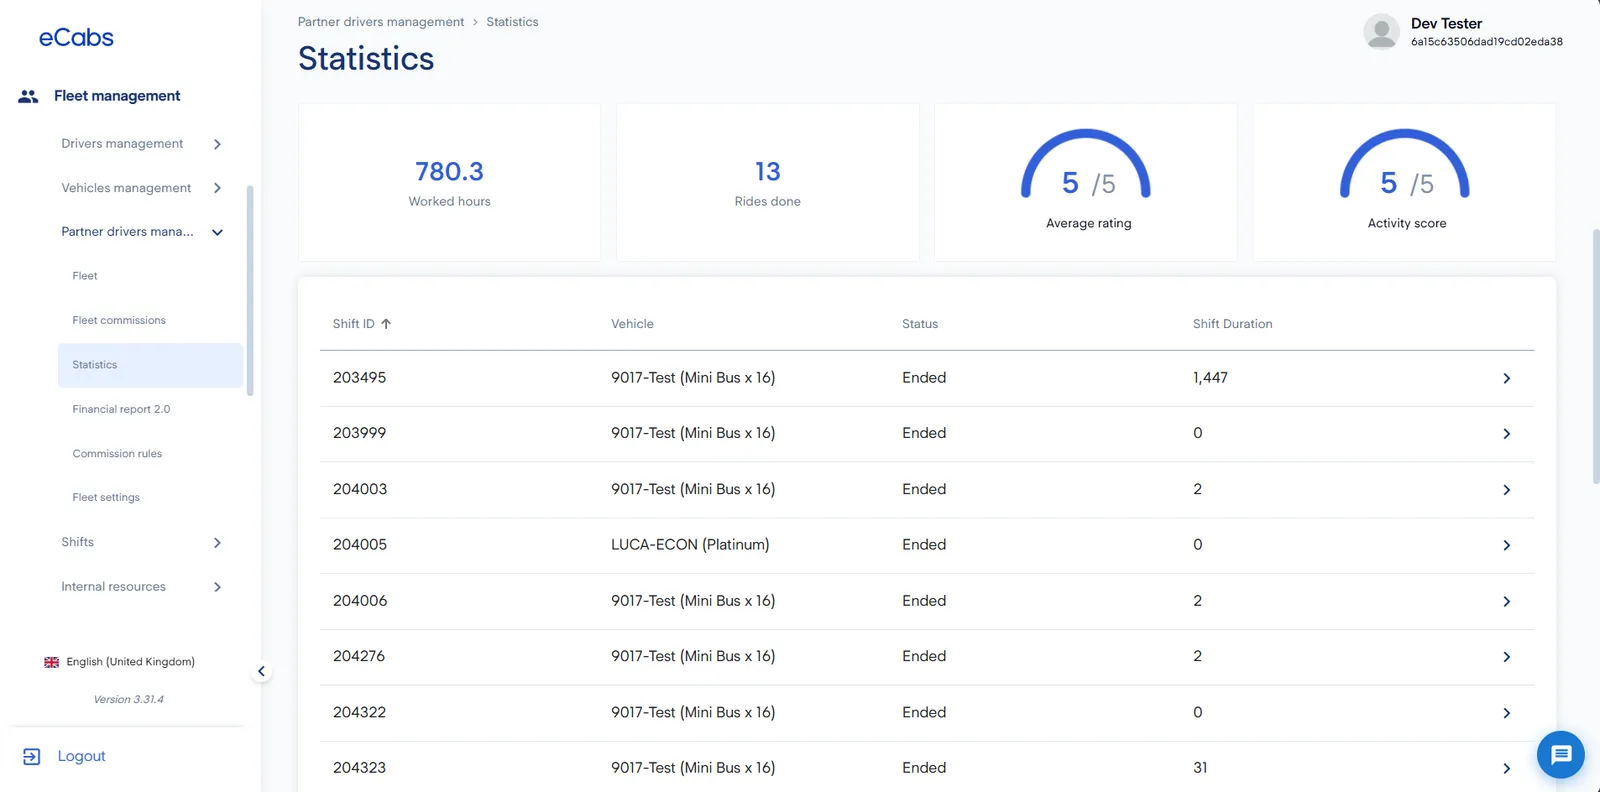Click the 780.3 Worked hours card
1600x792 pixels.
[x=449, y=182]
